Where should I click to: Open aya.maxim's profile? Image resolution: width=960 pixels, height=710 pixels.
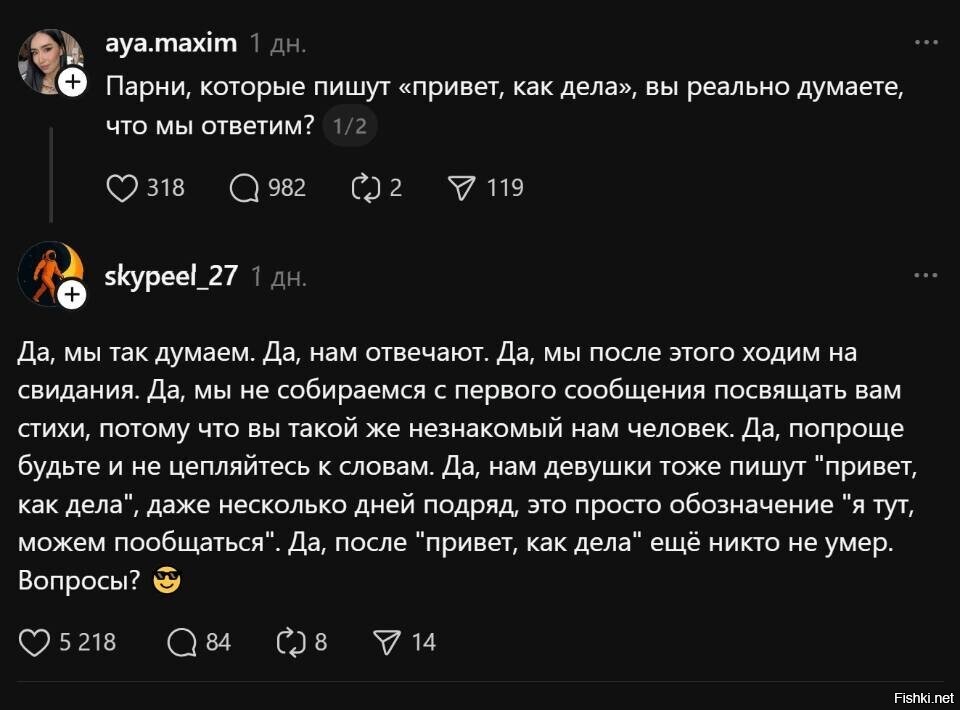click(x=172, y=42)
